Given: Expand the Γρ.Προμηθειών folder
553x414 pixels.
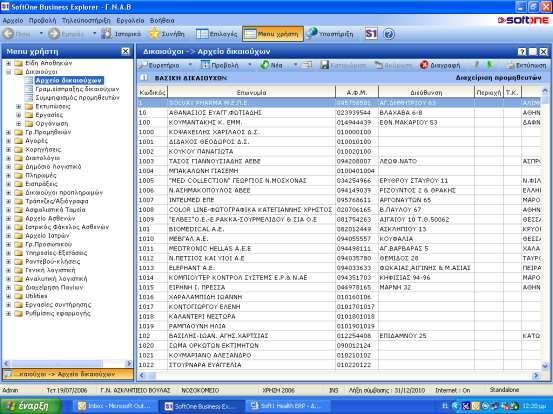Looking at the screenshot, I should (x=8, y=132).
